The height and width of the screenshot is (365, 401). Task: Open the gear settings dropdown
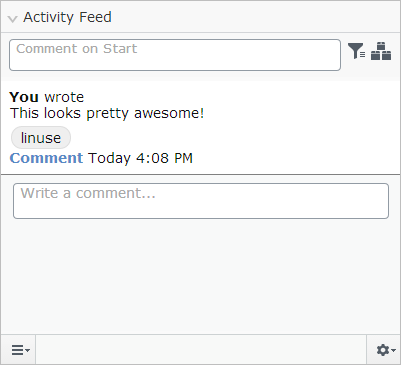pos(384,350)
